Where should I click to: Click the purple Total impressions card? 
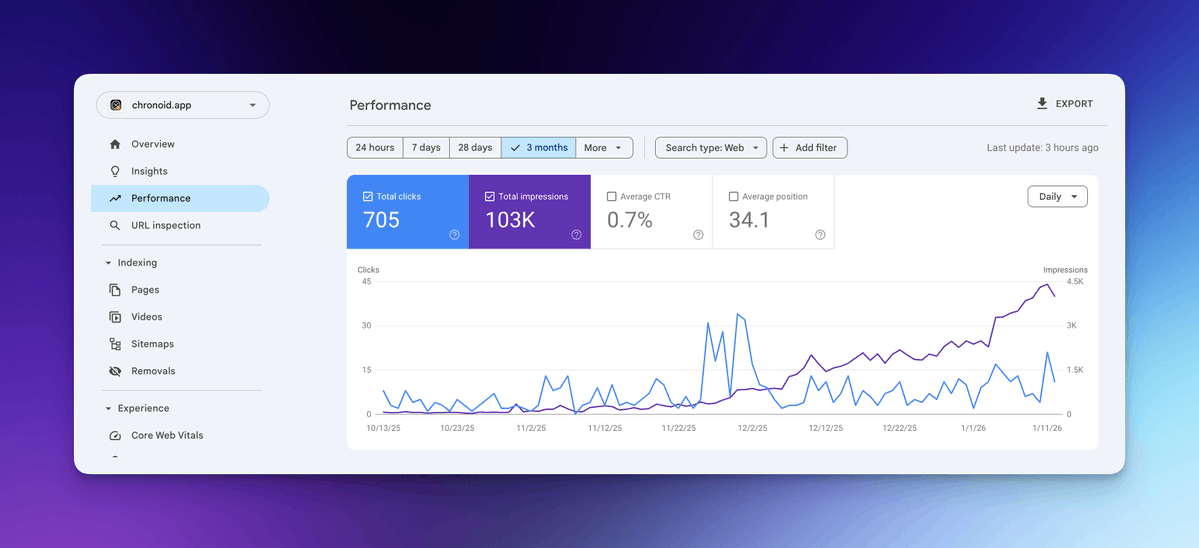click(529, 213)
